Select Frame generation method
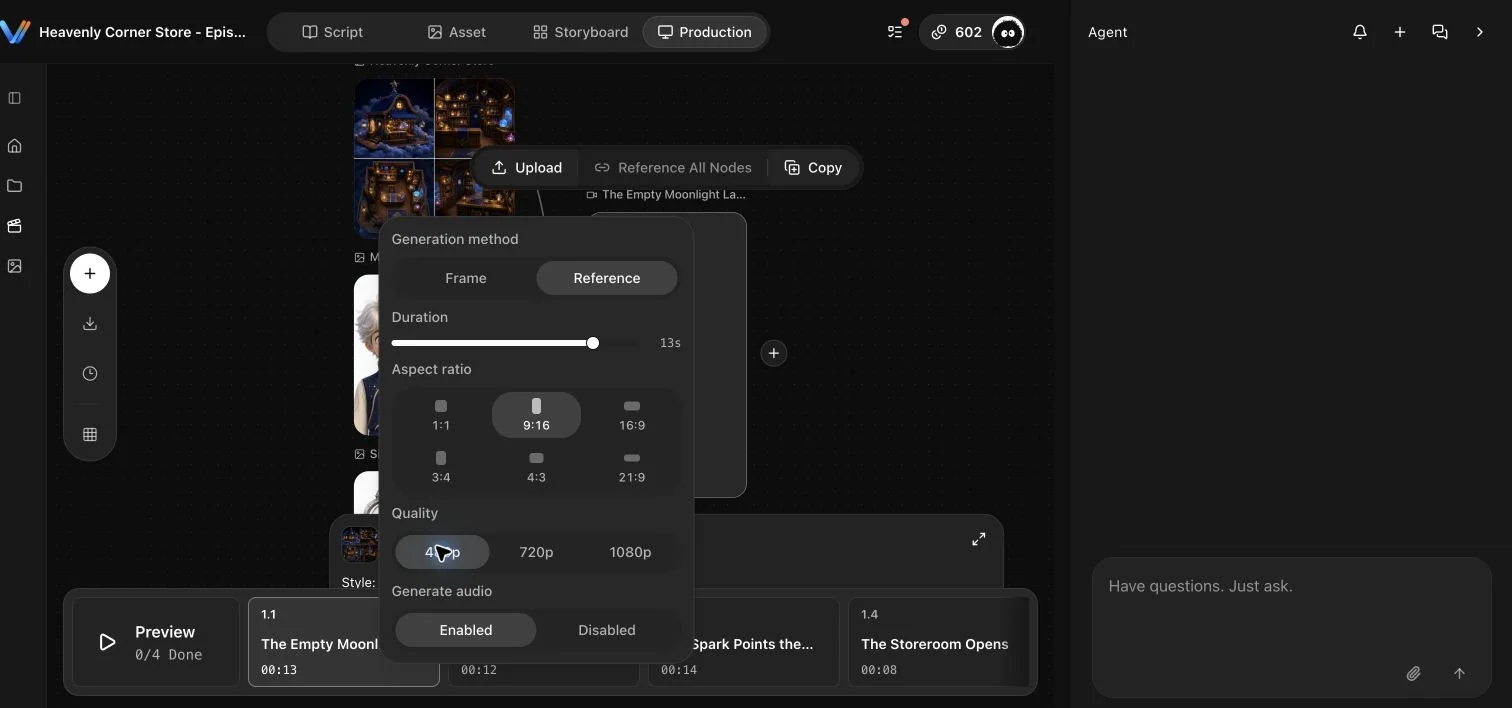 466,278
